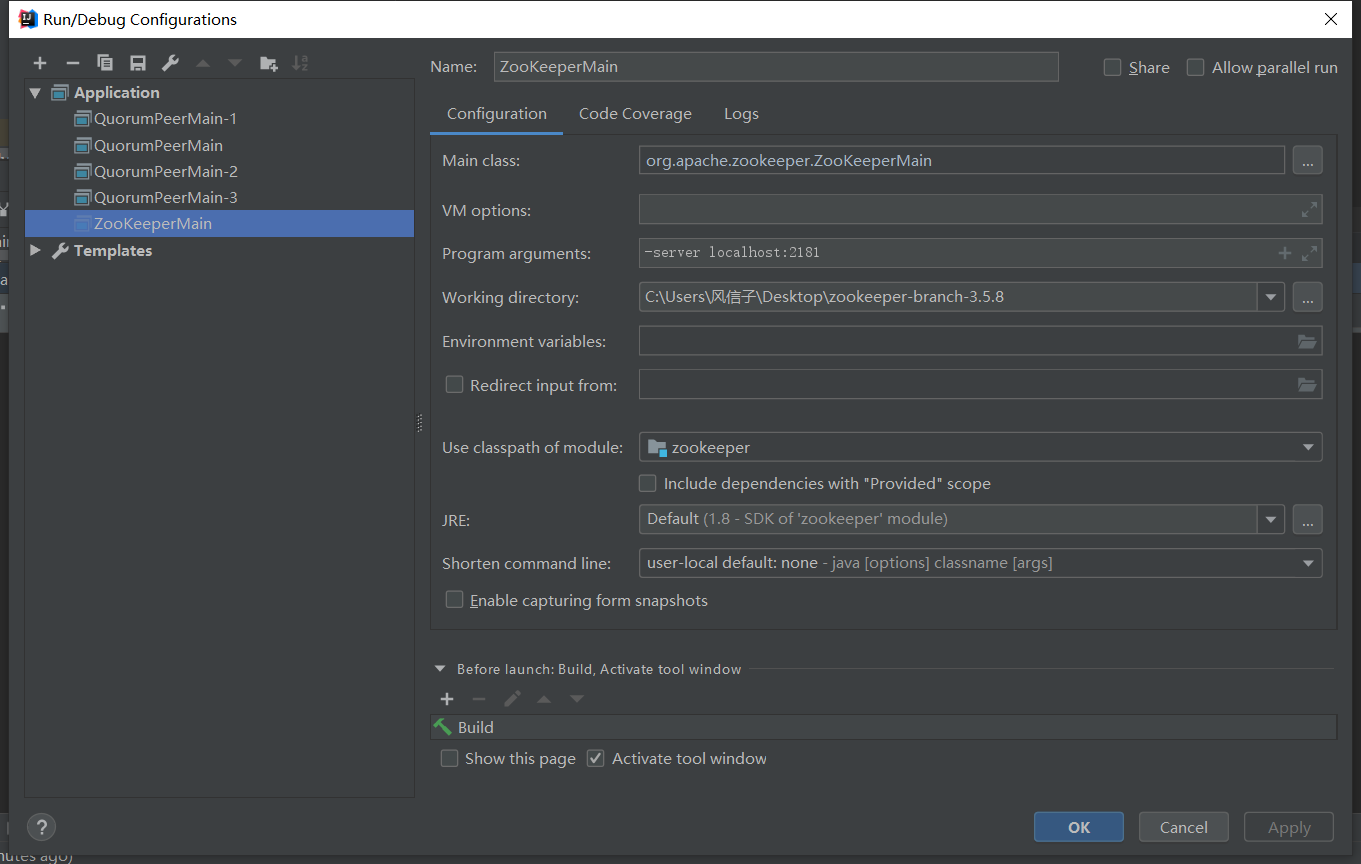The height and width of the screenshot is (864, 1361).
Task: Move Before launch task up
Action: click(x=544, y=699)
